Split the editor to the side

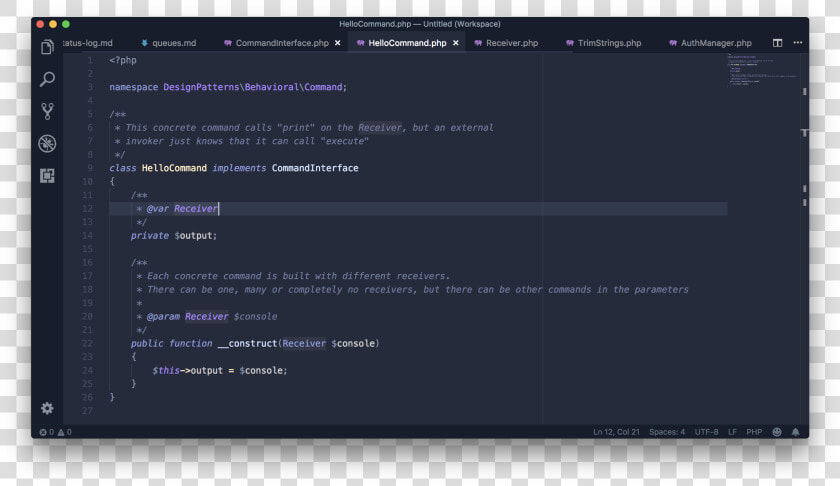(777, 43)
